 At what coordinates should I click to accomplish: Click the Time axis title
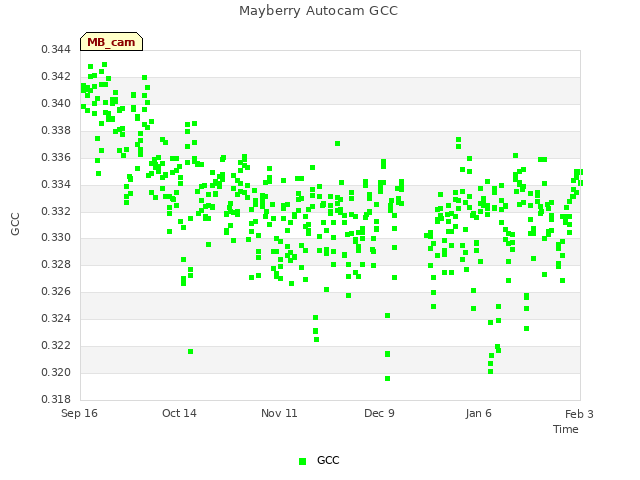click(566, 429)
